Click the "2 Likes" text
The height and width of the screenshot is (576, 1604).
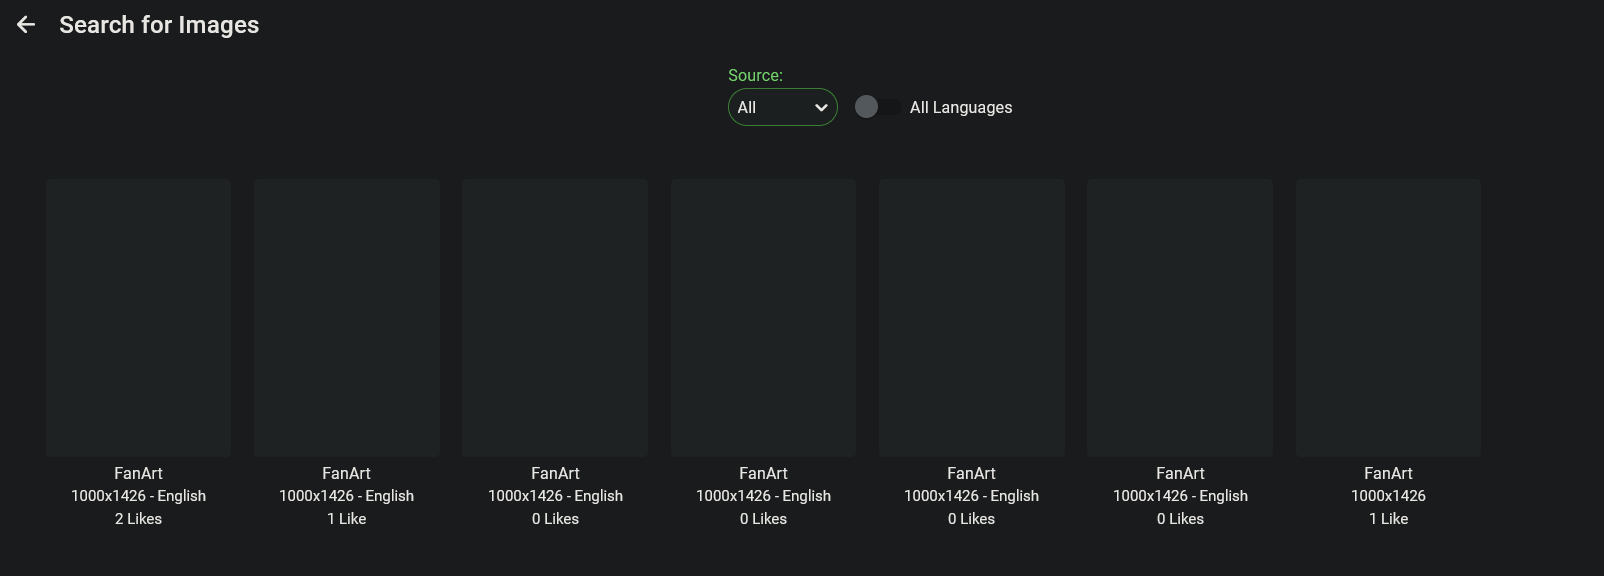pyautogui.click(x=138, y=519)
